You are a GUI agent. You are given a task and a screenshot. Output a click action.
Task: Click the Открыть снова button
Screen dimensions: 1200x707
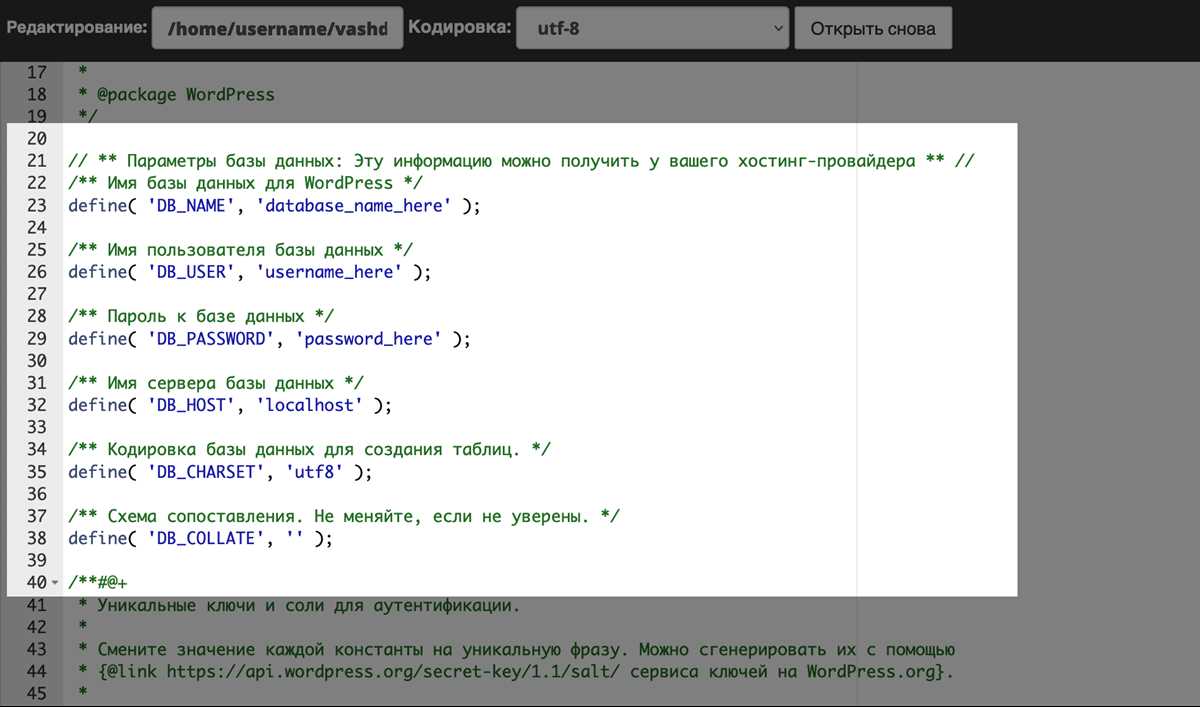(x=873, y=28)
